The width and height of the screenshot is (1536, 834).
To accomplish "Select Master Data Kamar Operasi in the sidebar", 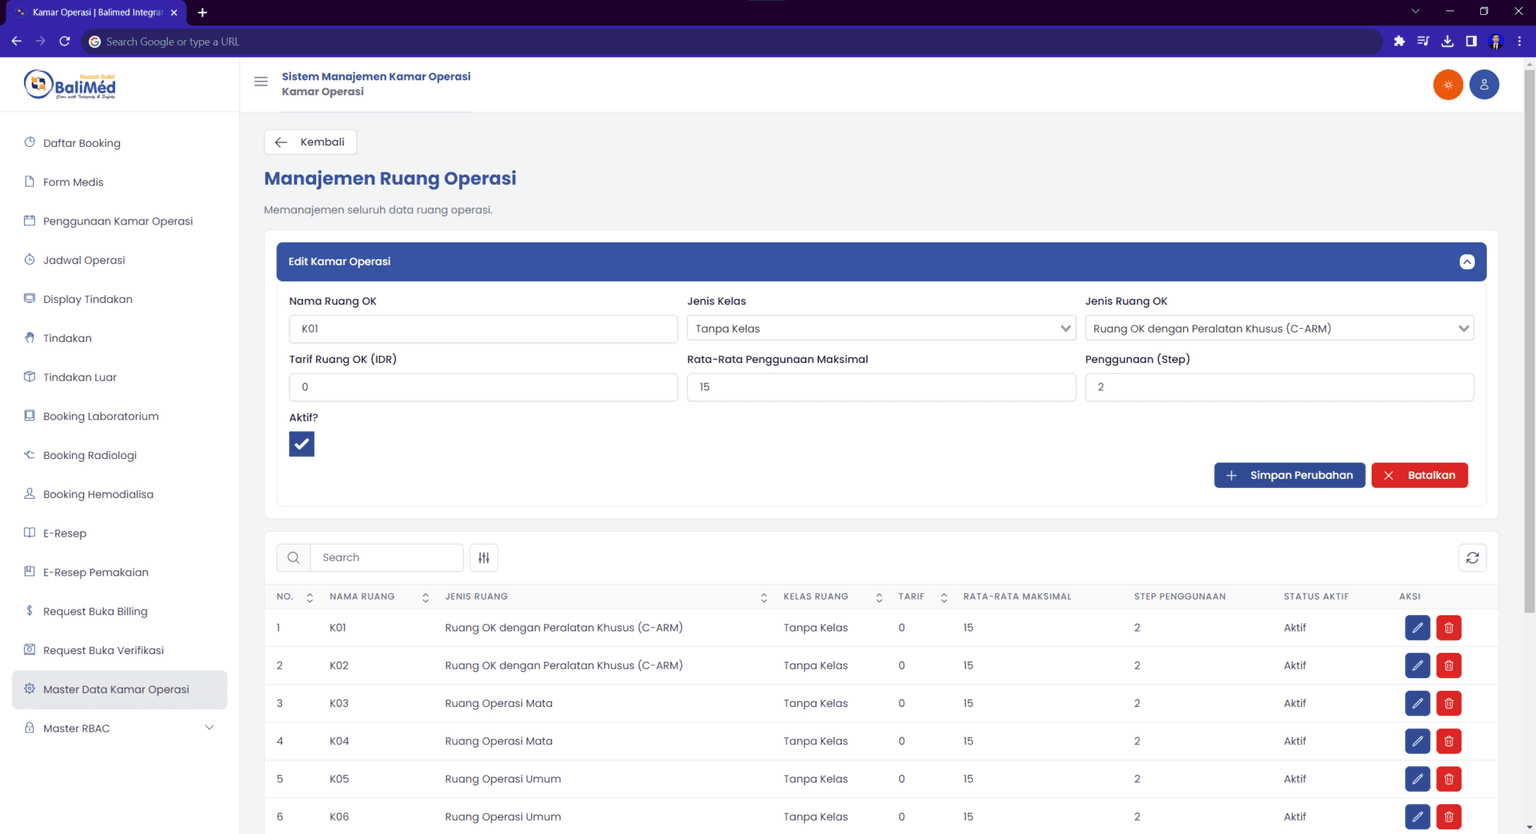I will 119,689.
